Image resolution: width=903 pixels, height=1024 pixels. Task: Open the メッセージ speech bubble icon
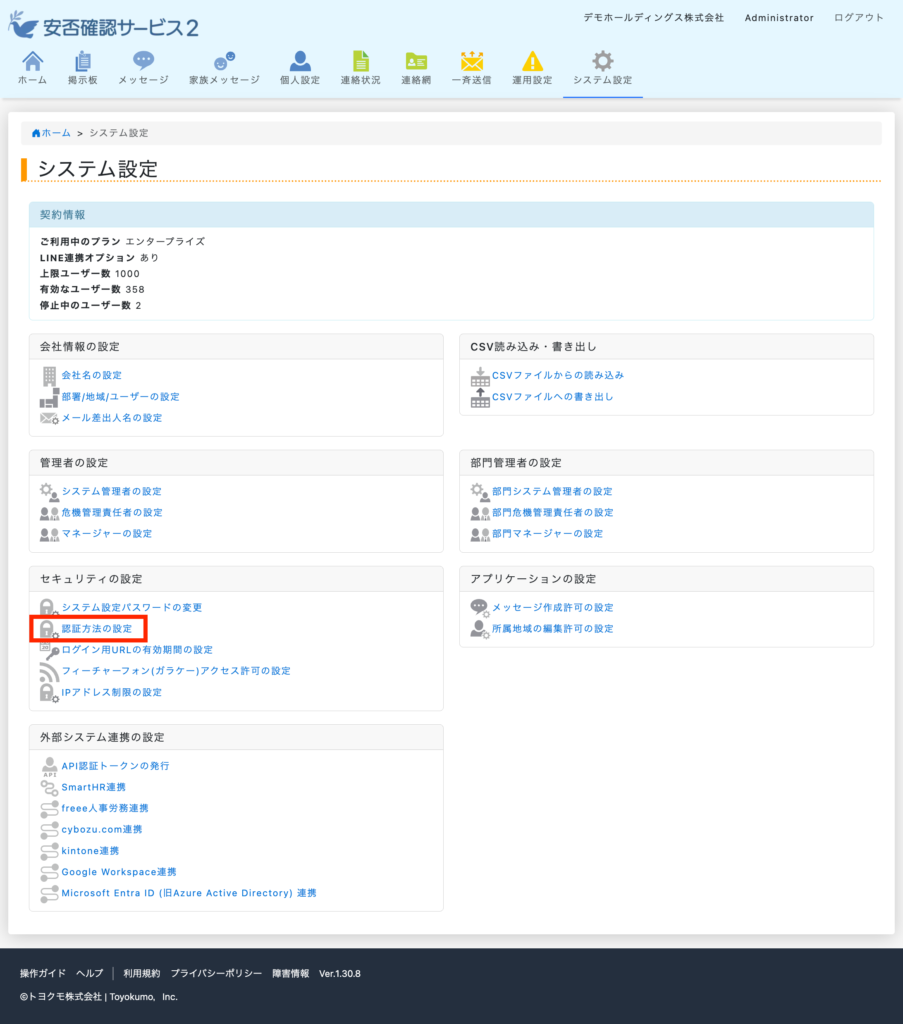point(143,61)
